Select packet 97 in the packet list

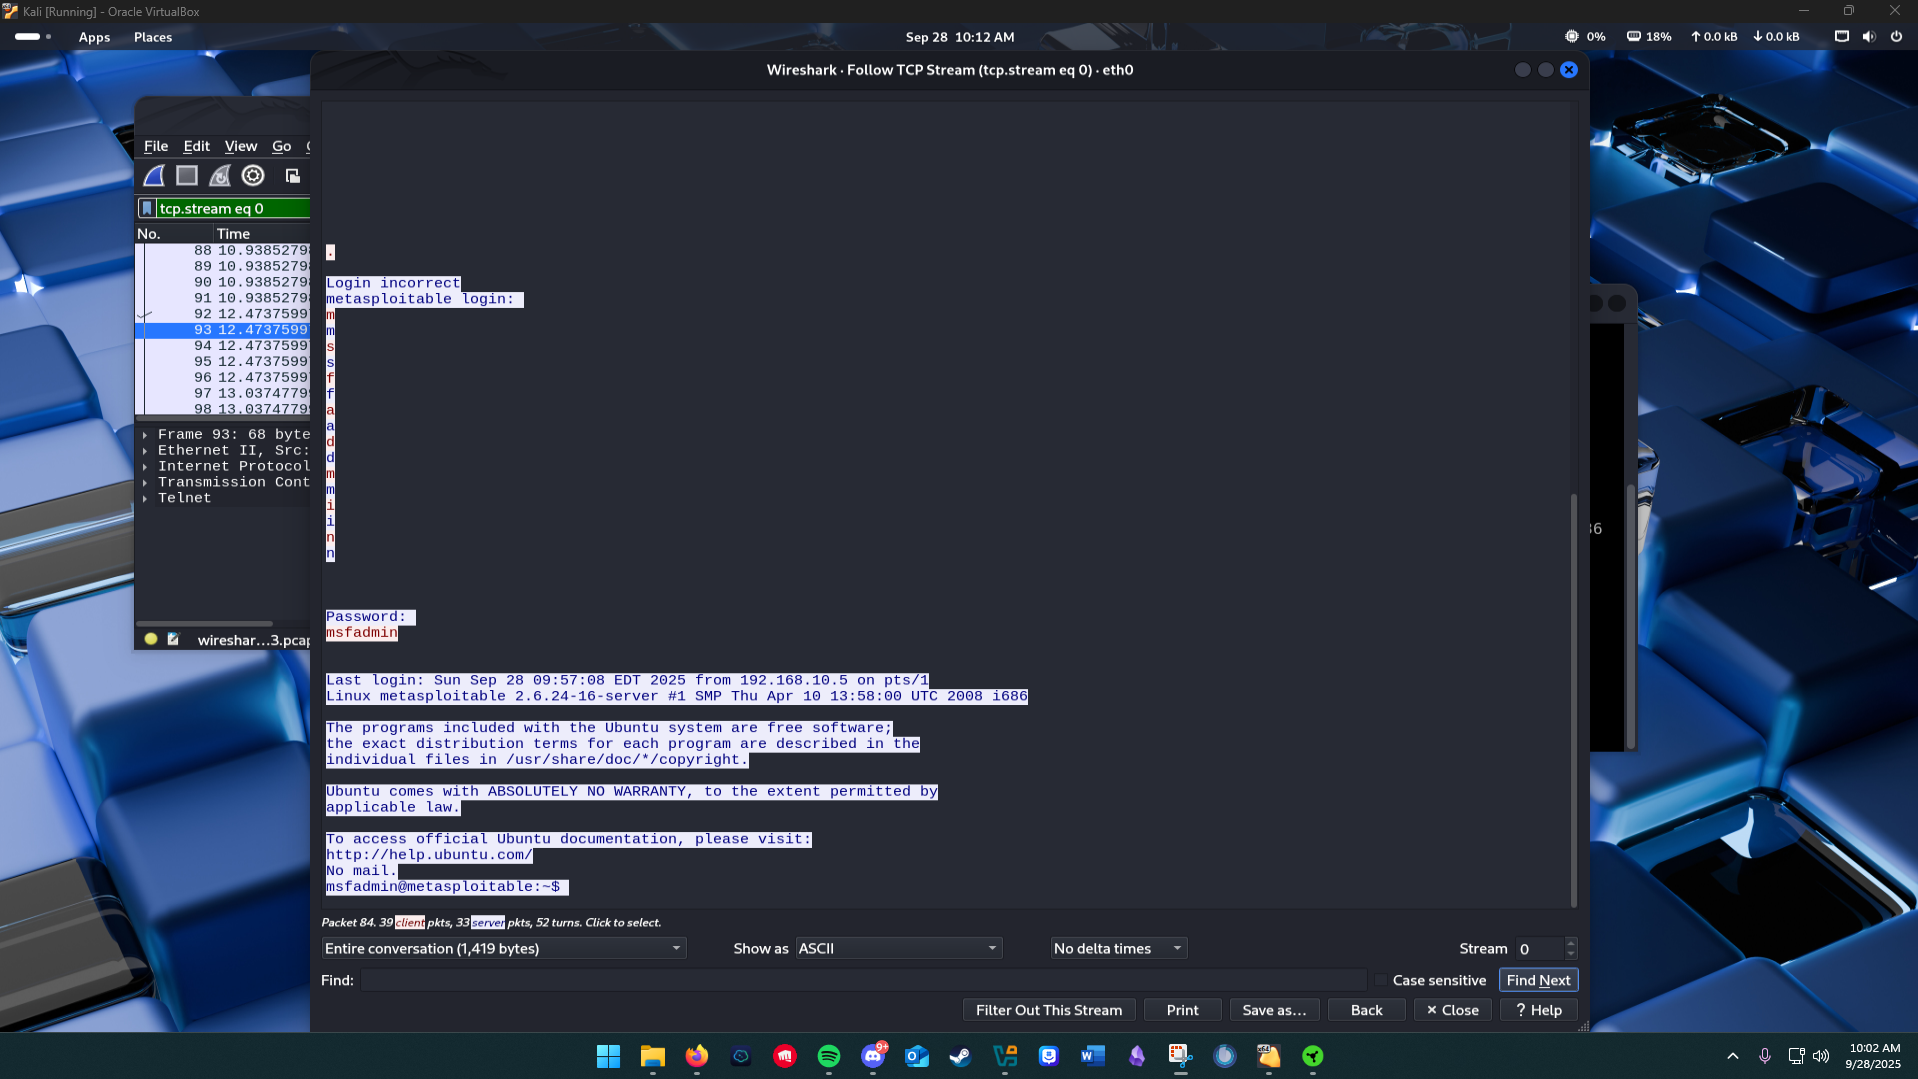(x=223, y=394)
